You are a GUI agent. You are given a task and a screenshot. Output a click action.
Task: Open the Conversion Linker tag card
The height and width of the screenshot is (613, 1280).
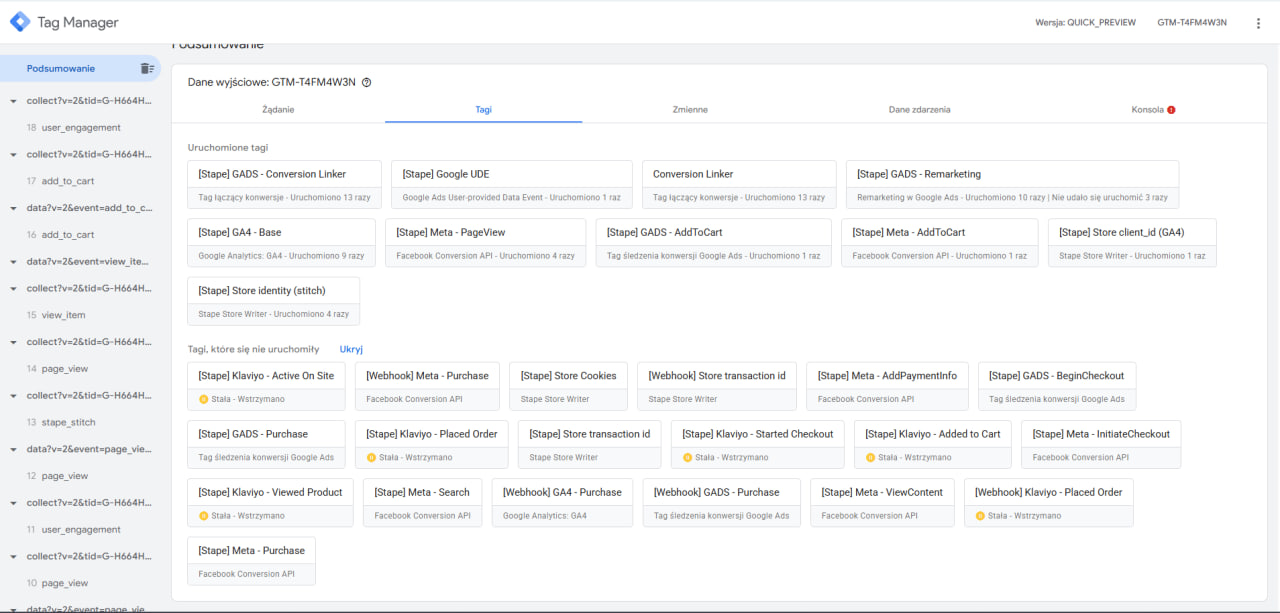(739, 185)
